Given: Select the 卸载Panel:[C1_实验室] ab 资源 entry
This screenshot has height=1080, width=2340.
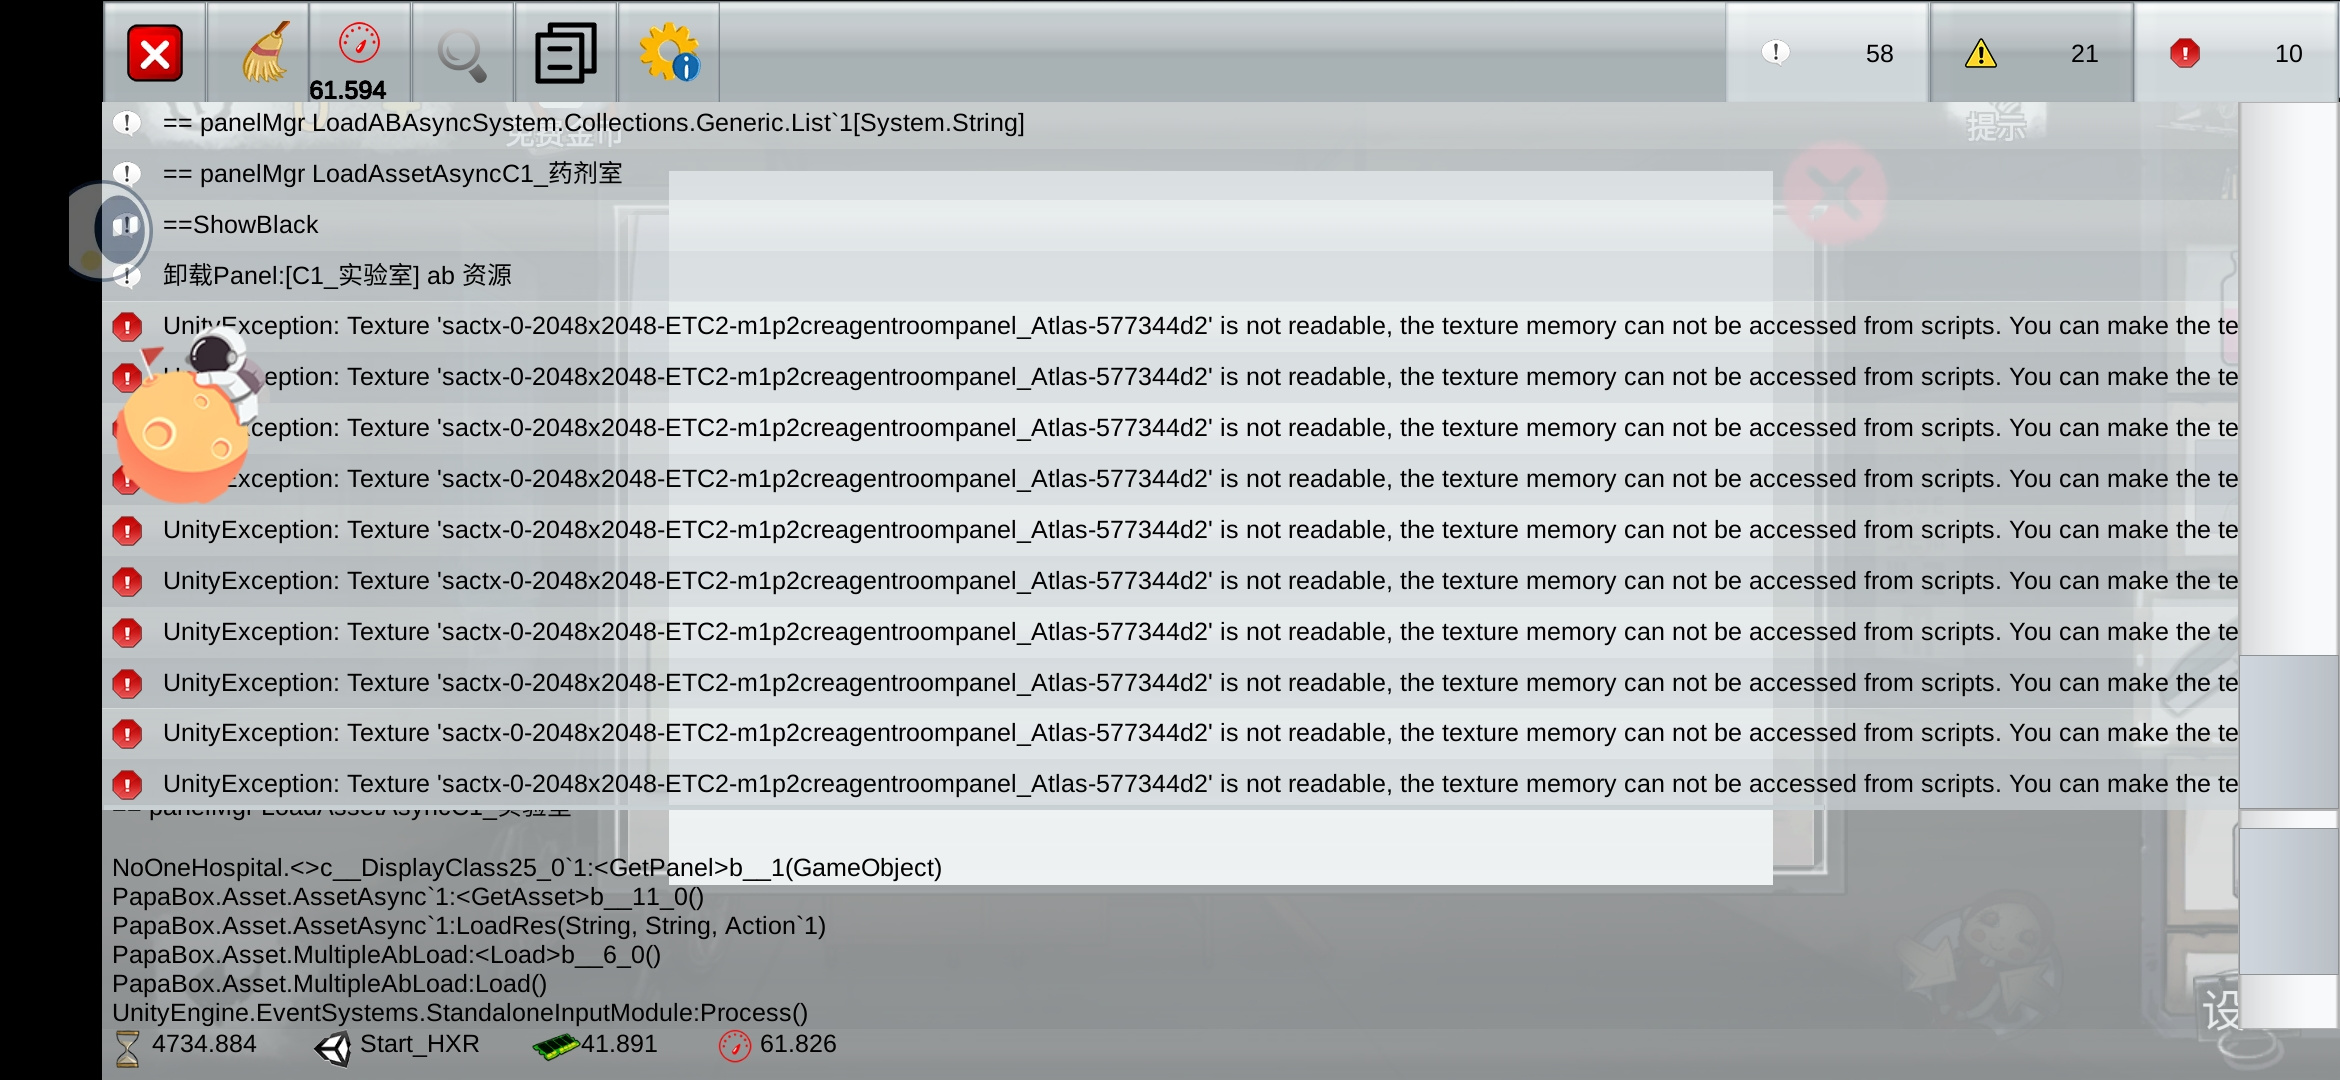Looking at the screenshot, I should [1170, 276].
